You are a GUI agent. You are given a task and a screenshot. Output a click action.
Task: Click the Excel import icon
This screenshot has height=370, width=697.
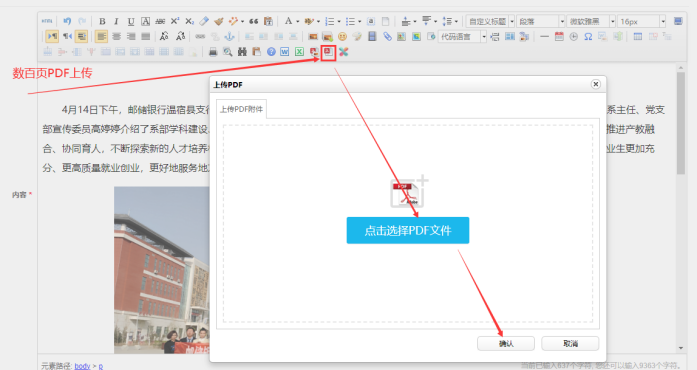click(x=300, y=52)
